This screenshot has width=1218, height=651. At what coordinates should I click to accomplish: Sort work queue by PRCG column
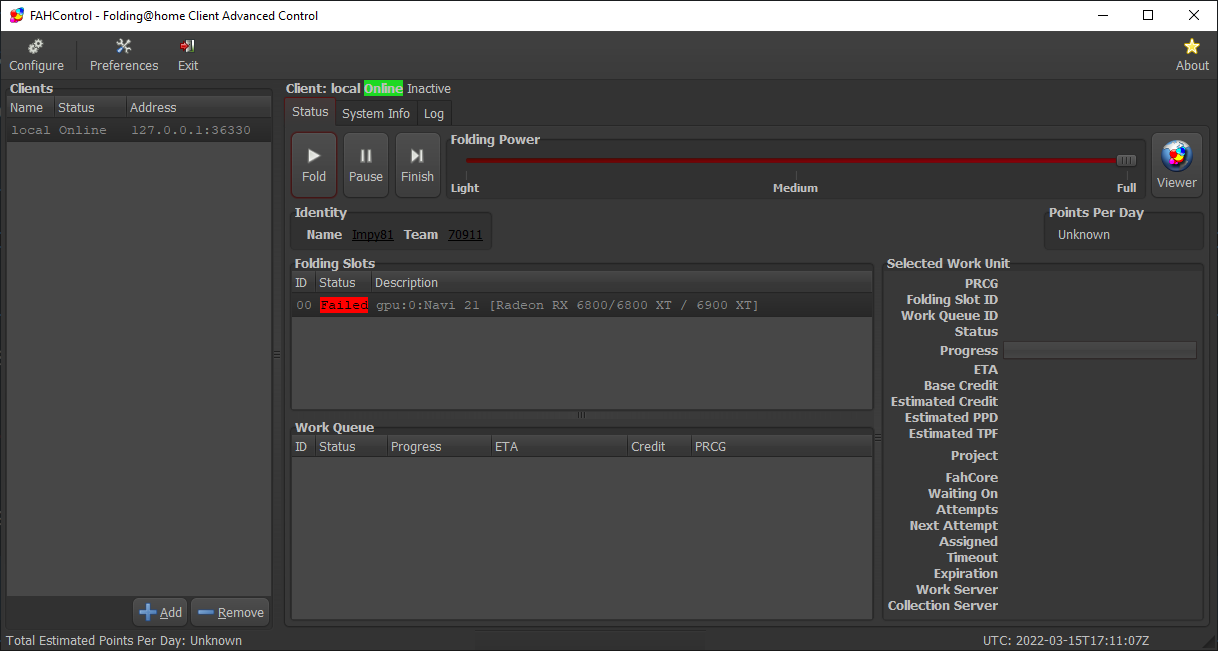pos(782,447)
